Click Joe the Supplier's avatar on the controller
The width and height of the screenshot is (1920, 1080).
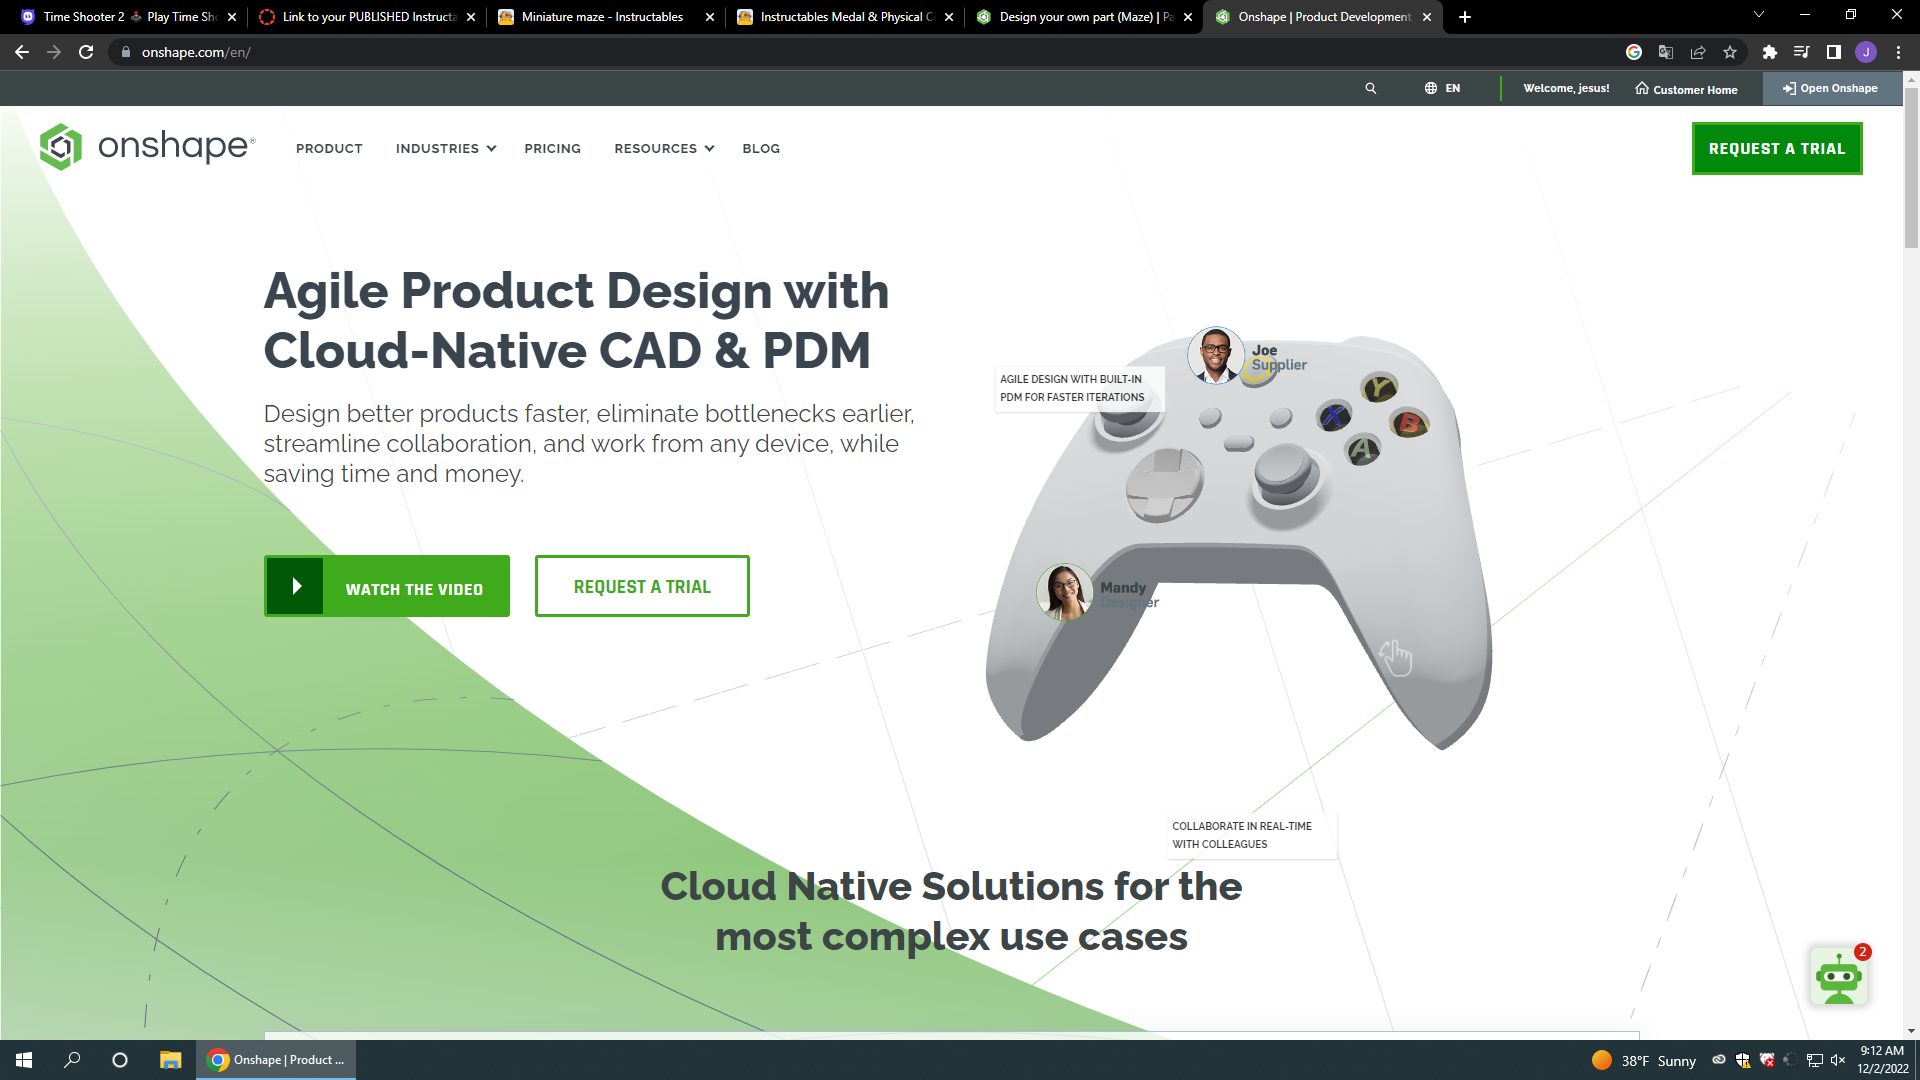(1215, 355)
